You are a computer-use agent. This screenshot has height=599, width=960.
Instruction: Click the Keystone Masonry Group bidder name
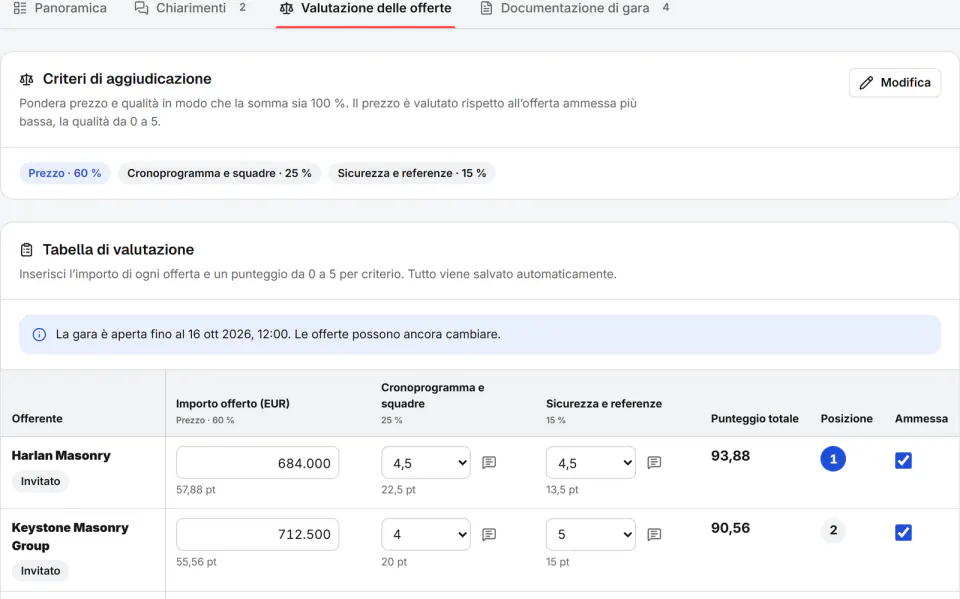pos(70,537)
